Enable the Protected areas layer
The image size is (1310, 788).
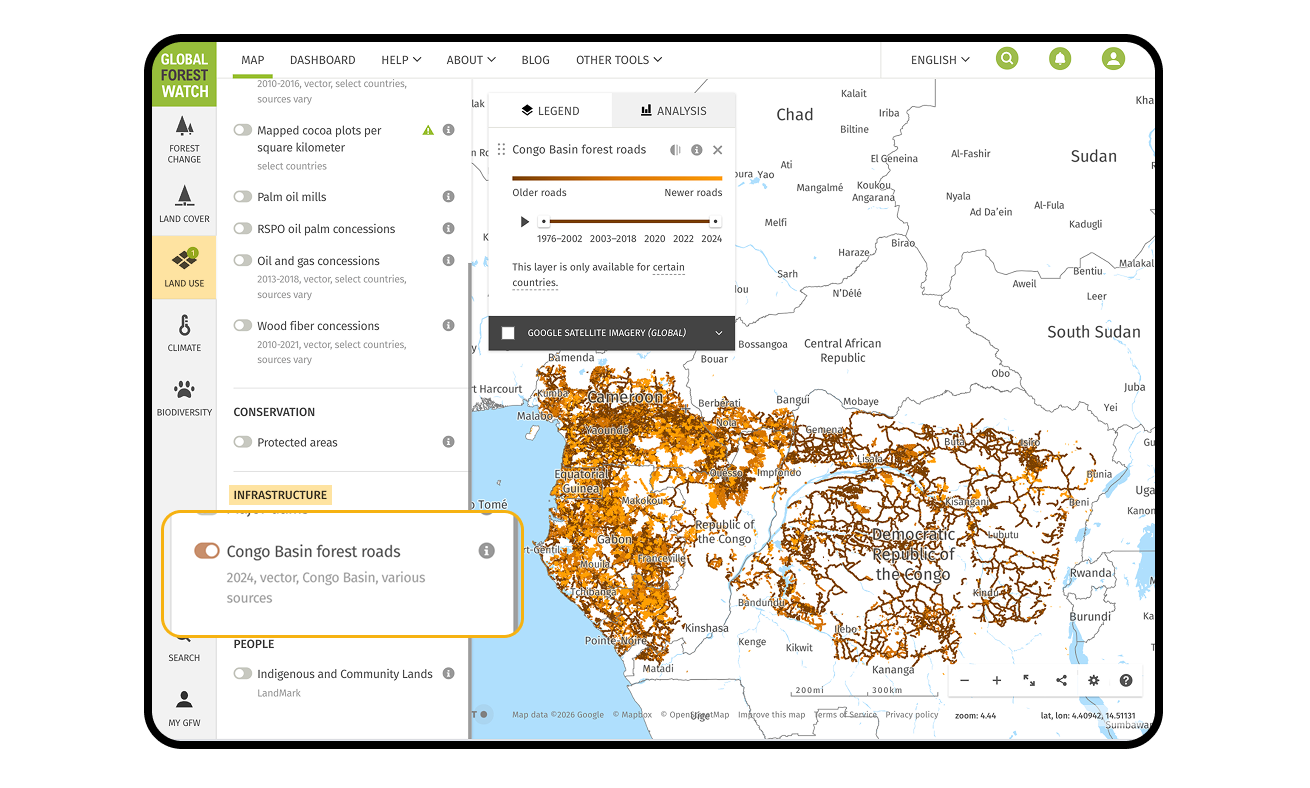pyautogui.click(x=242, y=442)
